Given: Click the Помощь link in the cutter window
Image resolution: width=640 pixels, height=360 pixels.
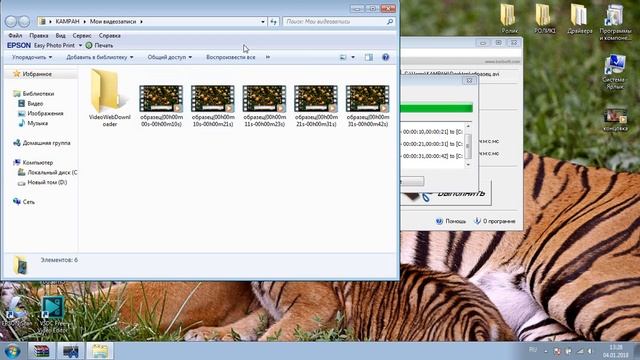Looking at the screenshot, I should pyautogui.click(x=451, y=221).
